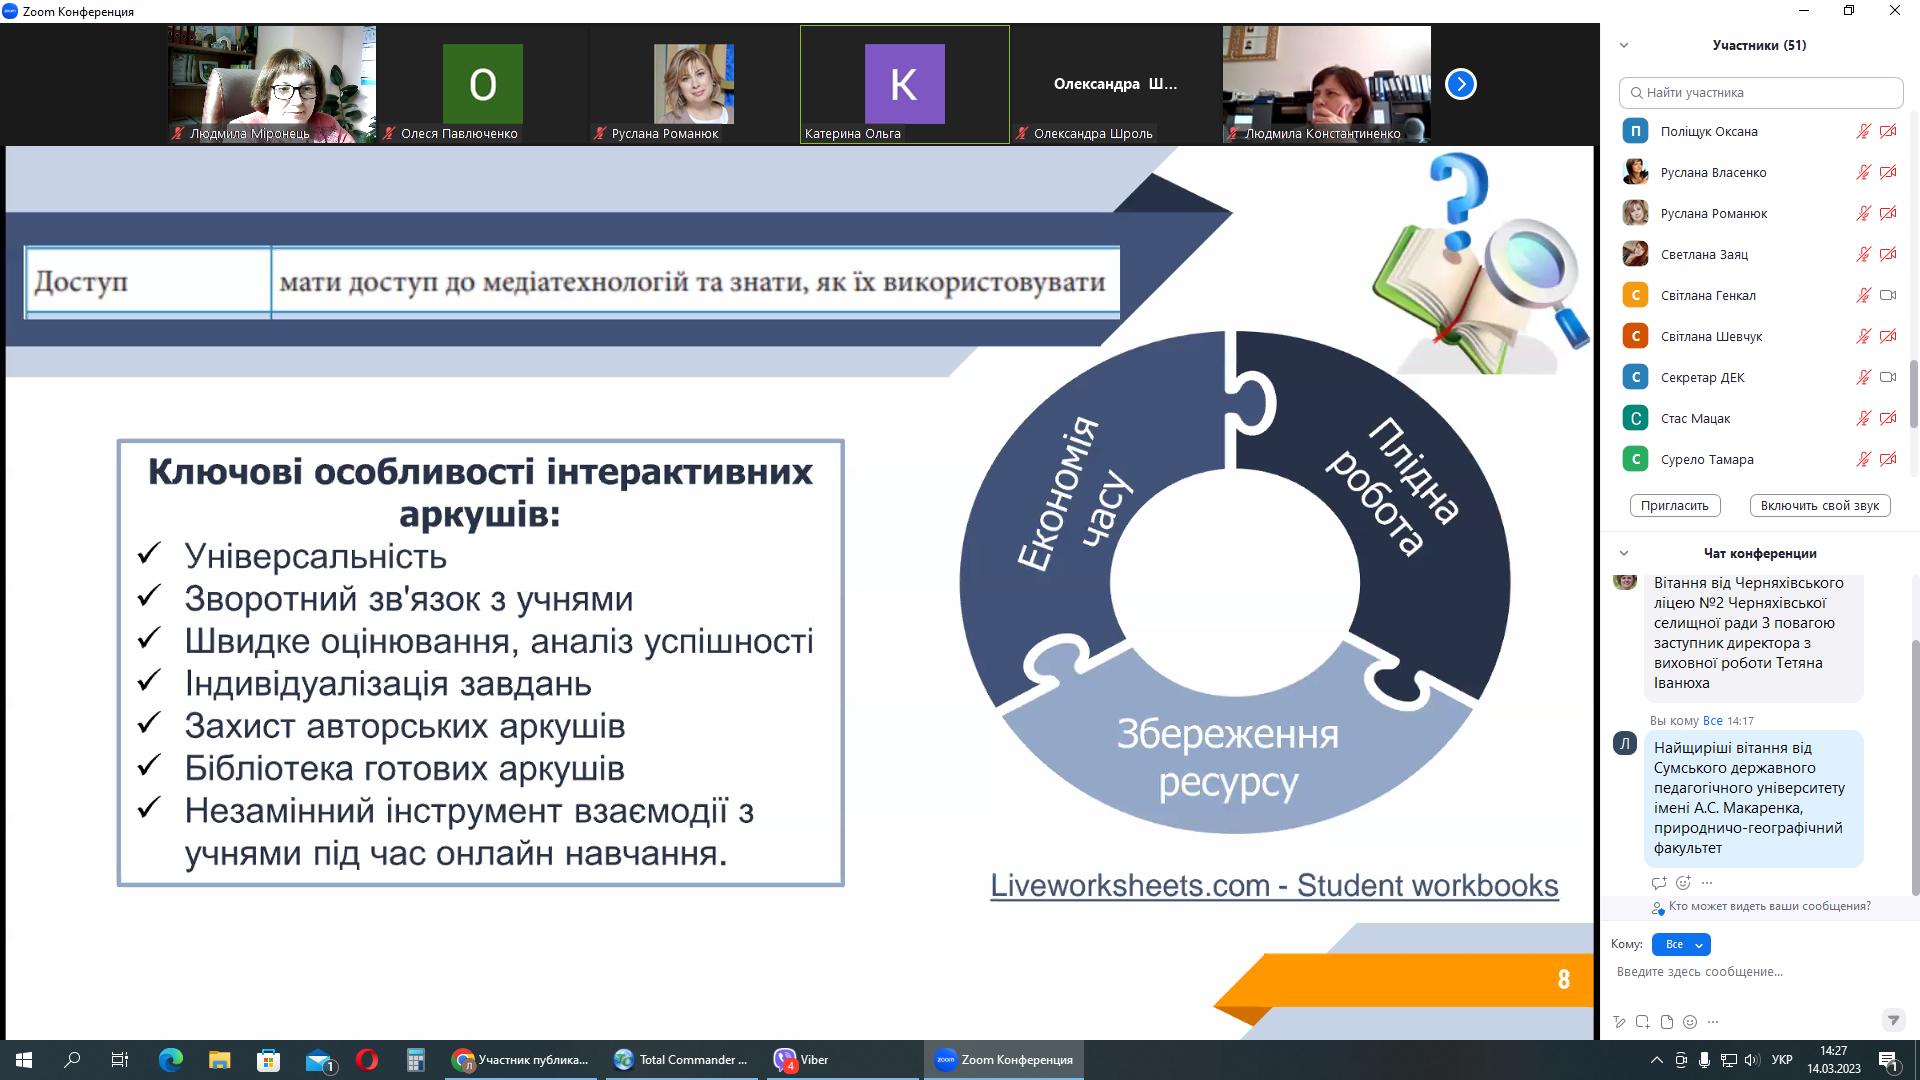Image resolution: width=1920 pixels, height=1080 pixels.
Task: Click the attach file icon in chat
Action: 1666,1022
